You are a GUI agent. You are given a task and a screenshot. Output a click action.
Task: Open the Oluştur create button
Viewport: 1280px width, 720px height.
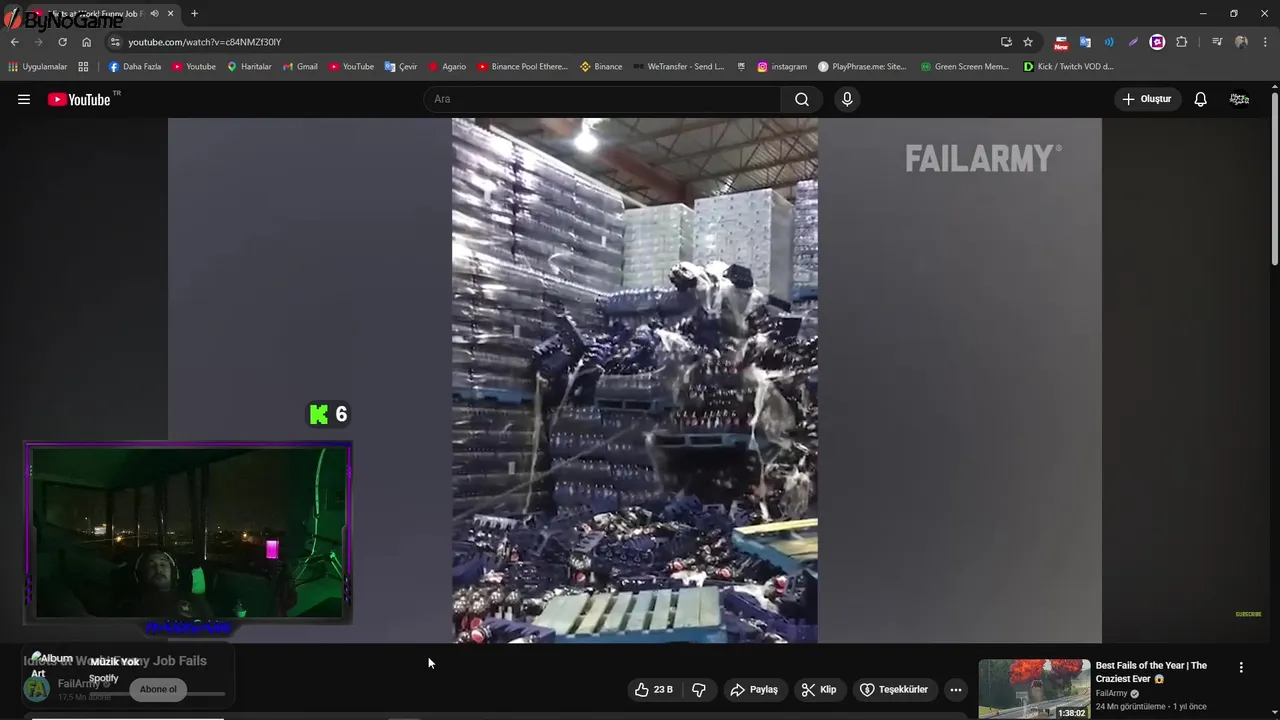pyautogui.click(x=1148, y=99)
